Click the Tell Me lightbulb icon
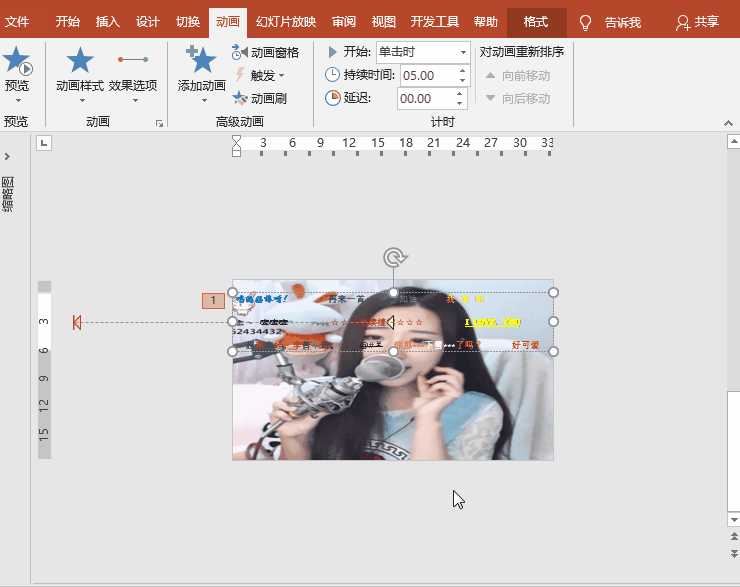The height and width of the screenshot is (587, 740). 585,22
